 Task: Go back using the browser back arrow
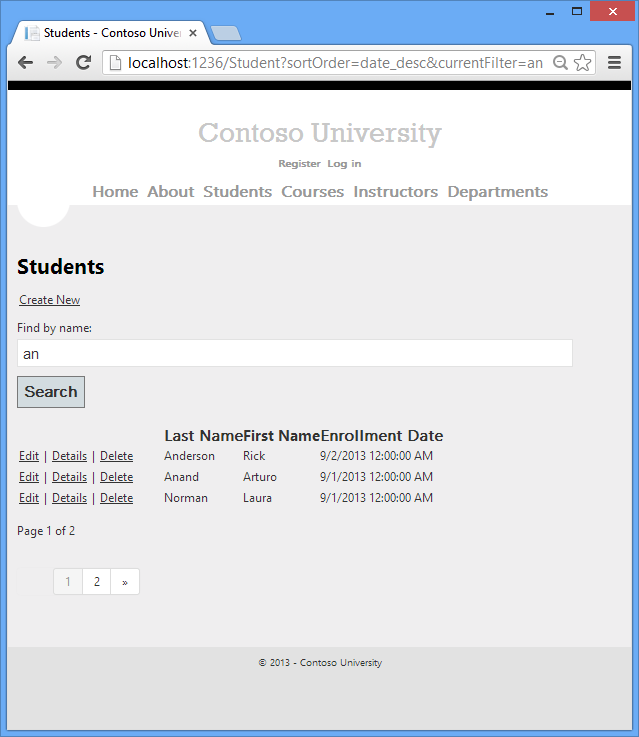point(25,63)
